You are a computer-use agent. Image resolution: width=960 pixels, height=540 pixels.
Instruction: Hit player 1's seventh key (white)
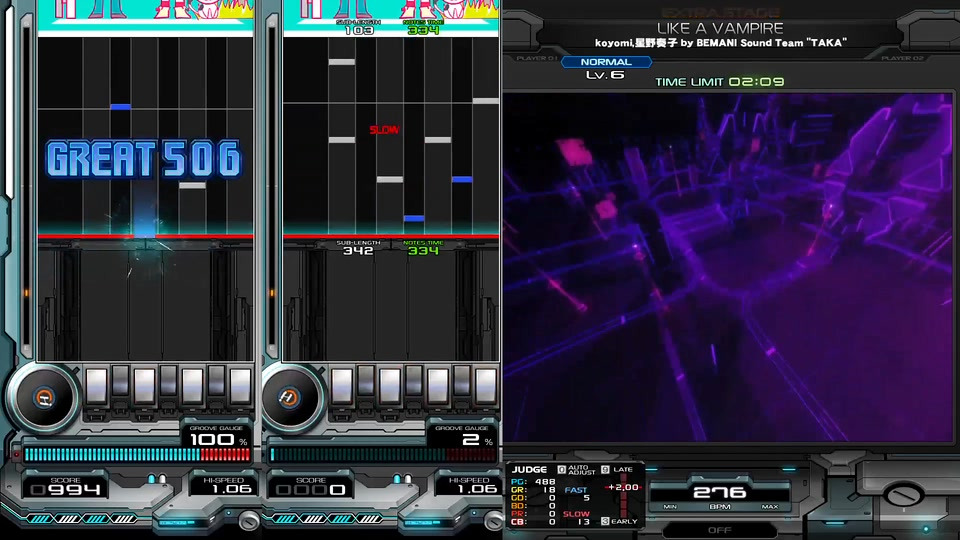tap(240, 386)
